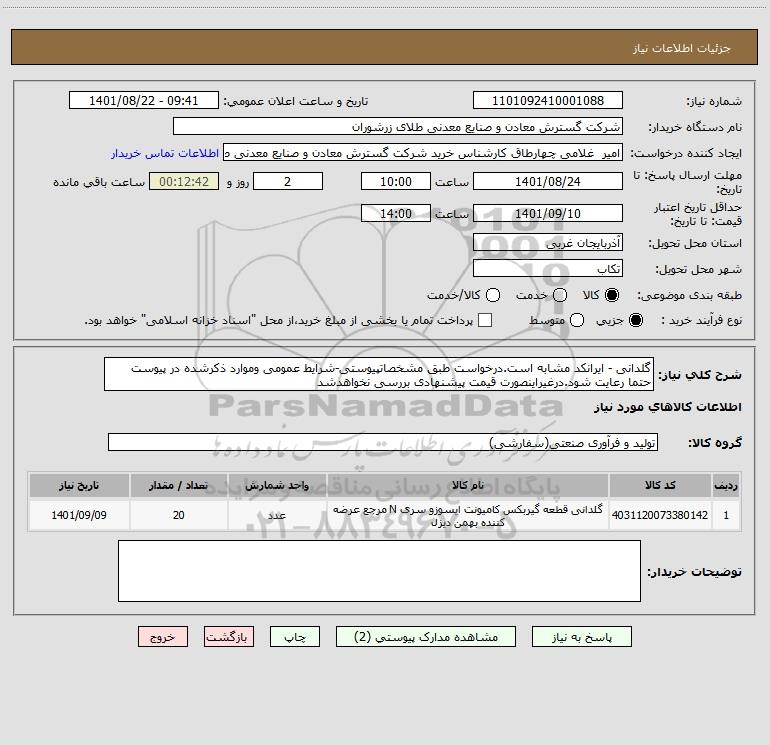Click the delivery province field آذربایجان غربی
This screenshot has height=745, width=770.
[x=548, y=242]
